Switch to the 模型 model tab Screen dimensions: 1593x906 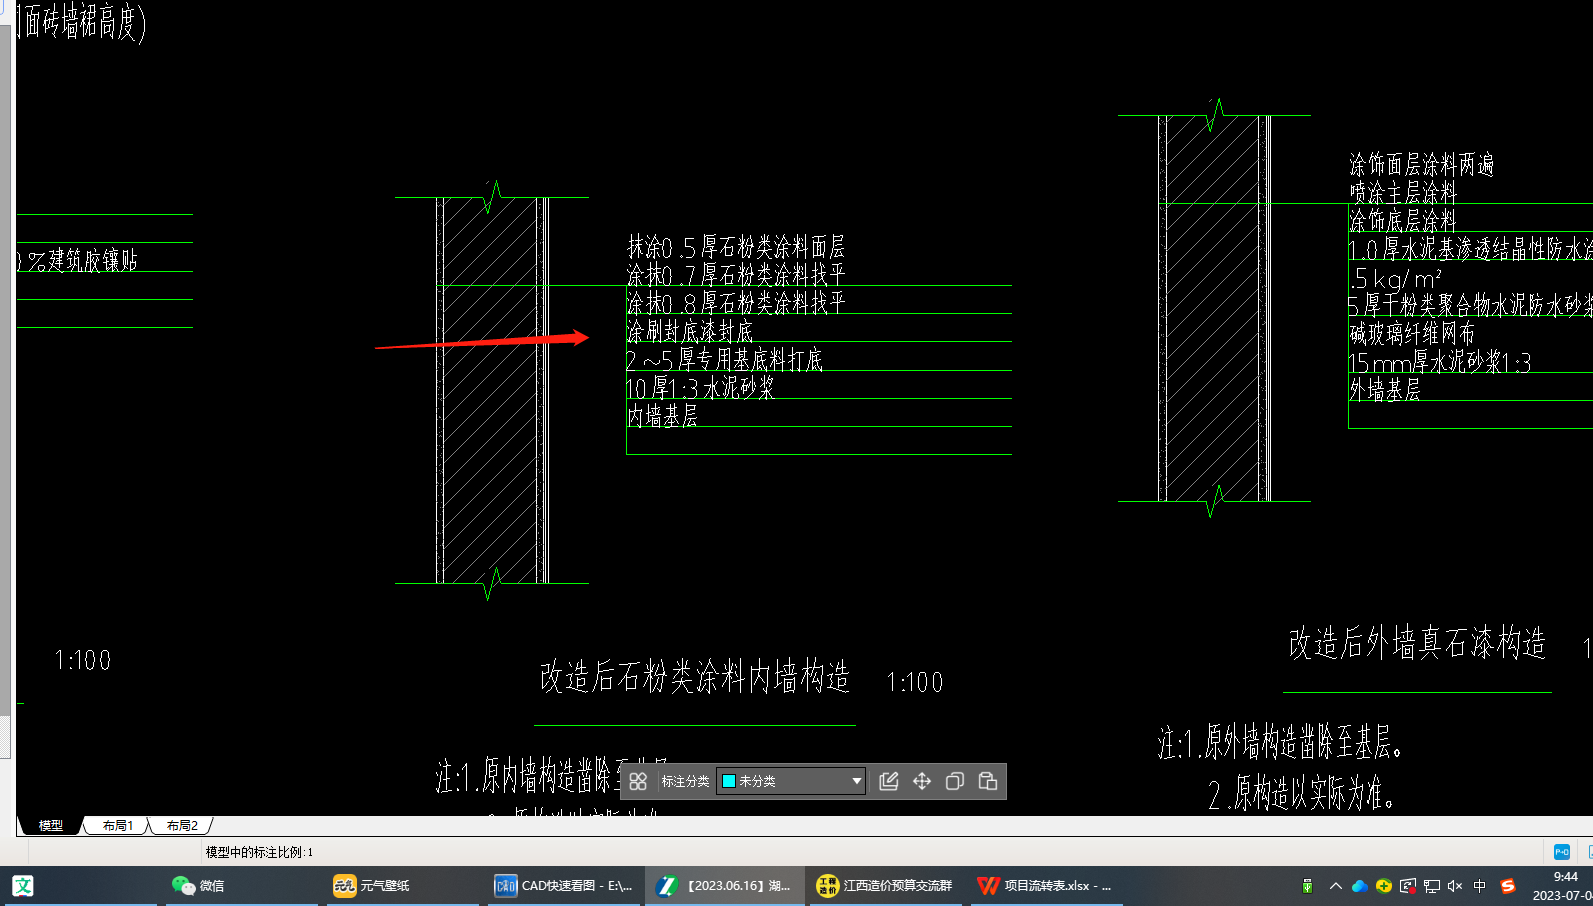point(50,826)
